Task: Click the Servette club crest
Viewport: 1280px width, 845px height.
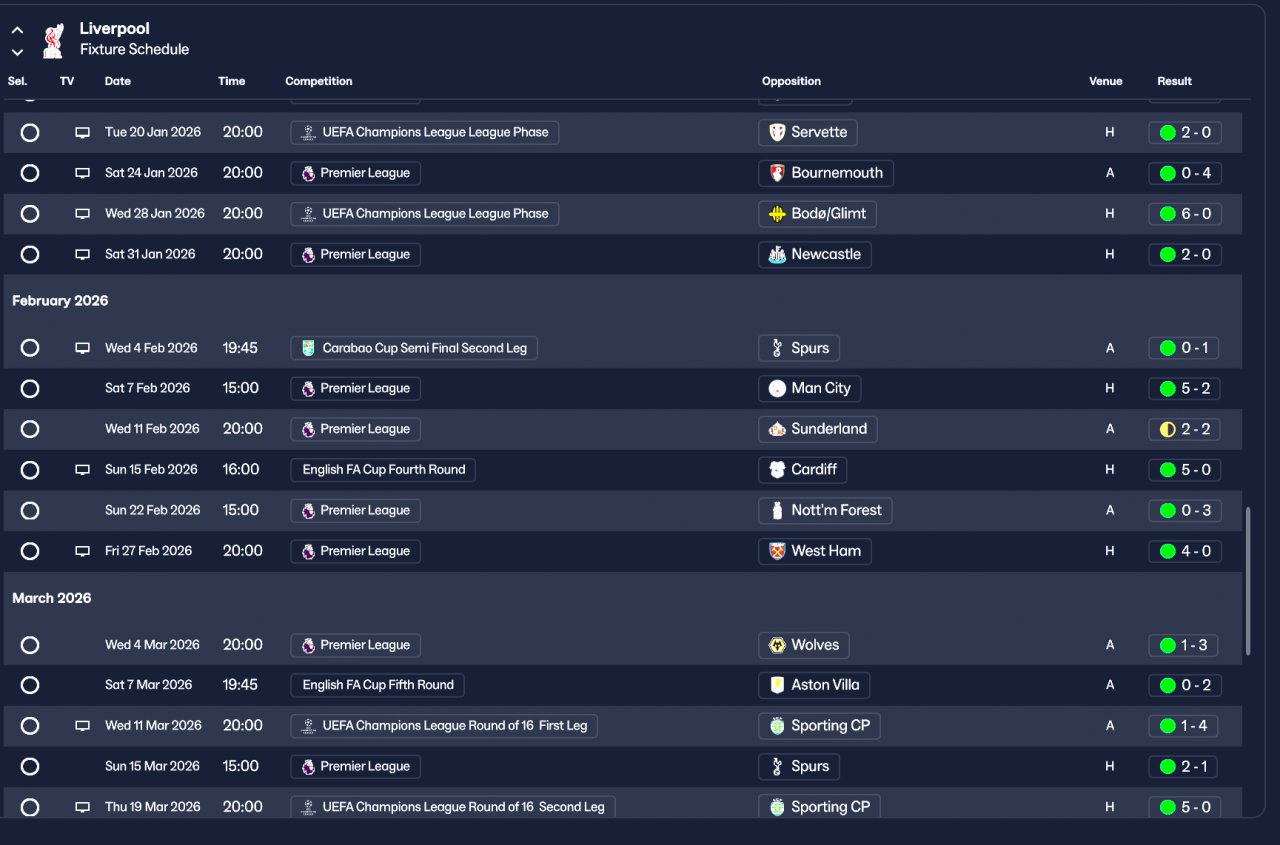Action: [777, 132]
